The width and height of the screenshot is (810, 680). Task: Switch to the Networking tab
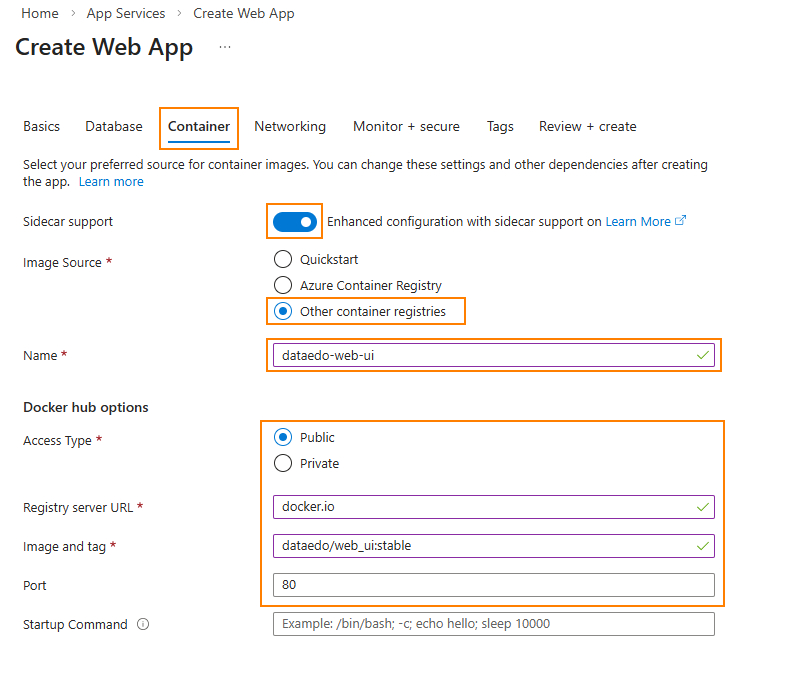(x=289, y=126)
